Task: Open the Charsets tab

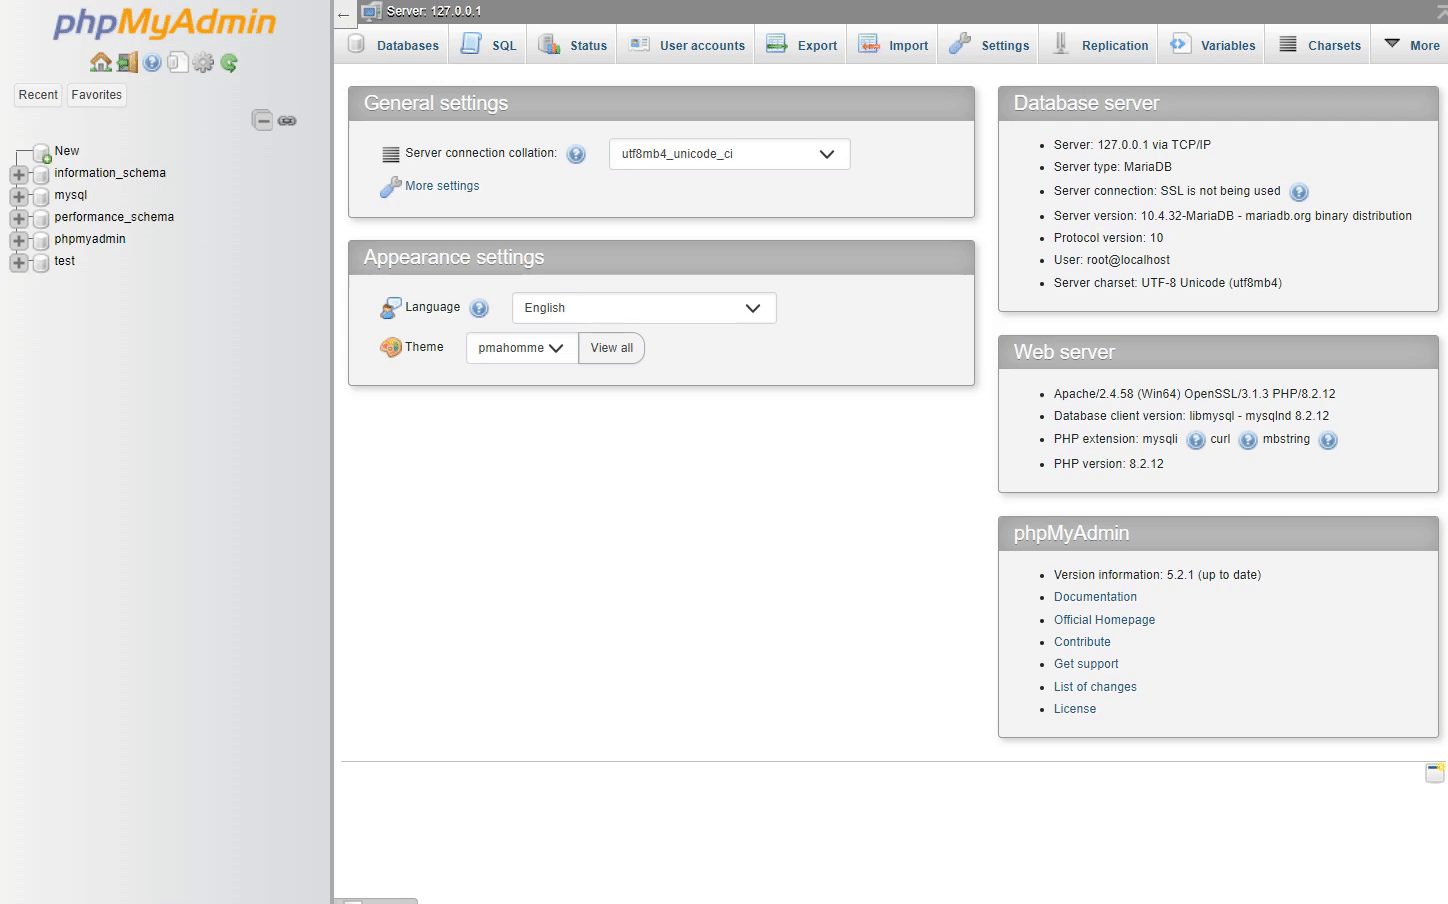Action: point(1319,45)
